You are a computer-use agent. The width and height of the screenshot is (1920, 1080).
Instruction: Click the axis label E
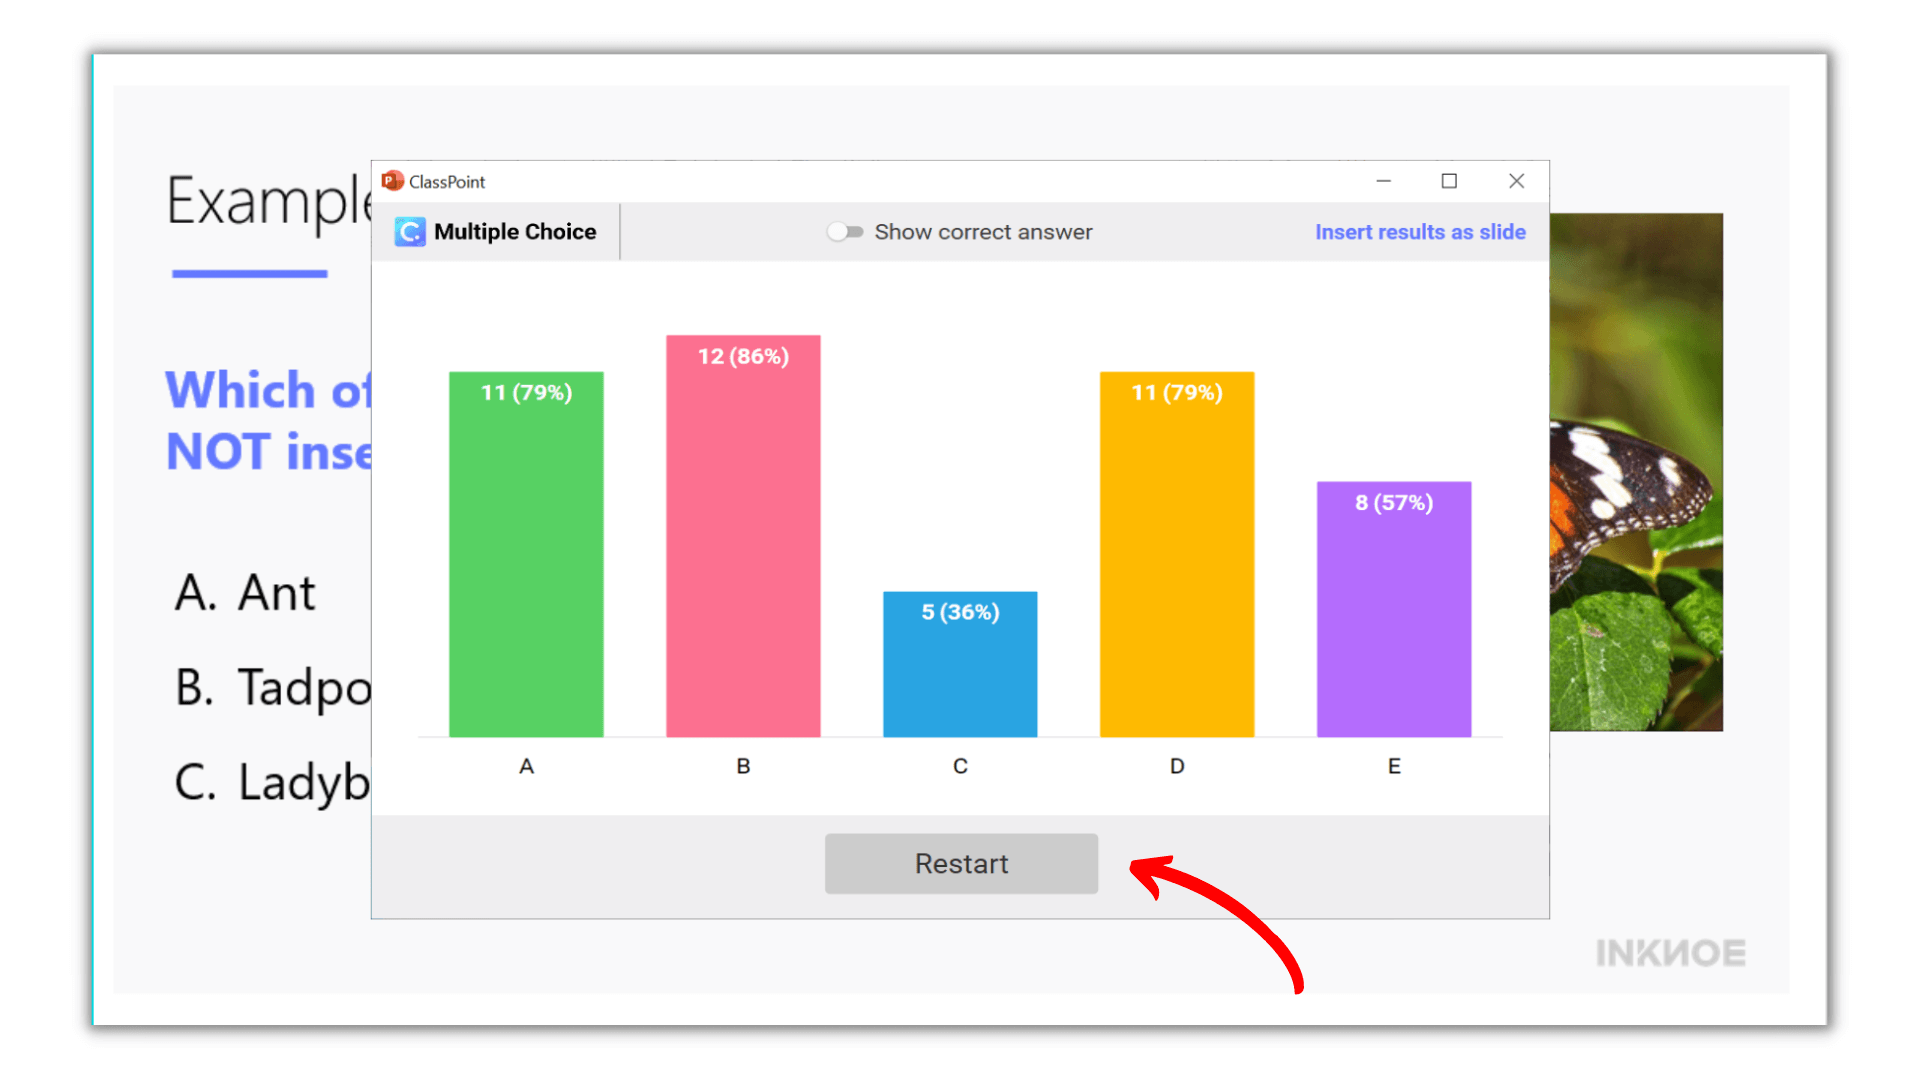coord(1393,766)
